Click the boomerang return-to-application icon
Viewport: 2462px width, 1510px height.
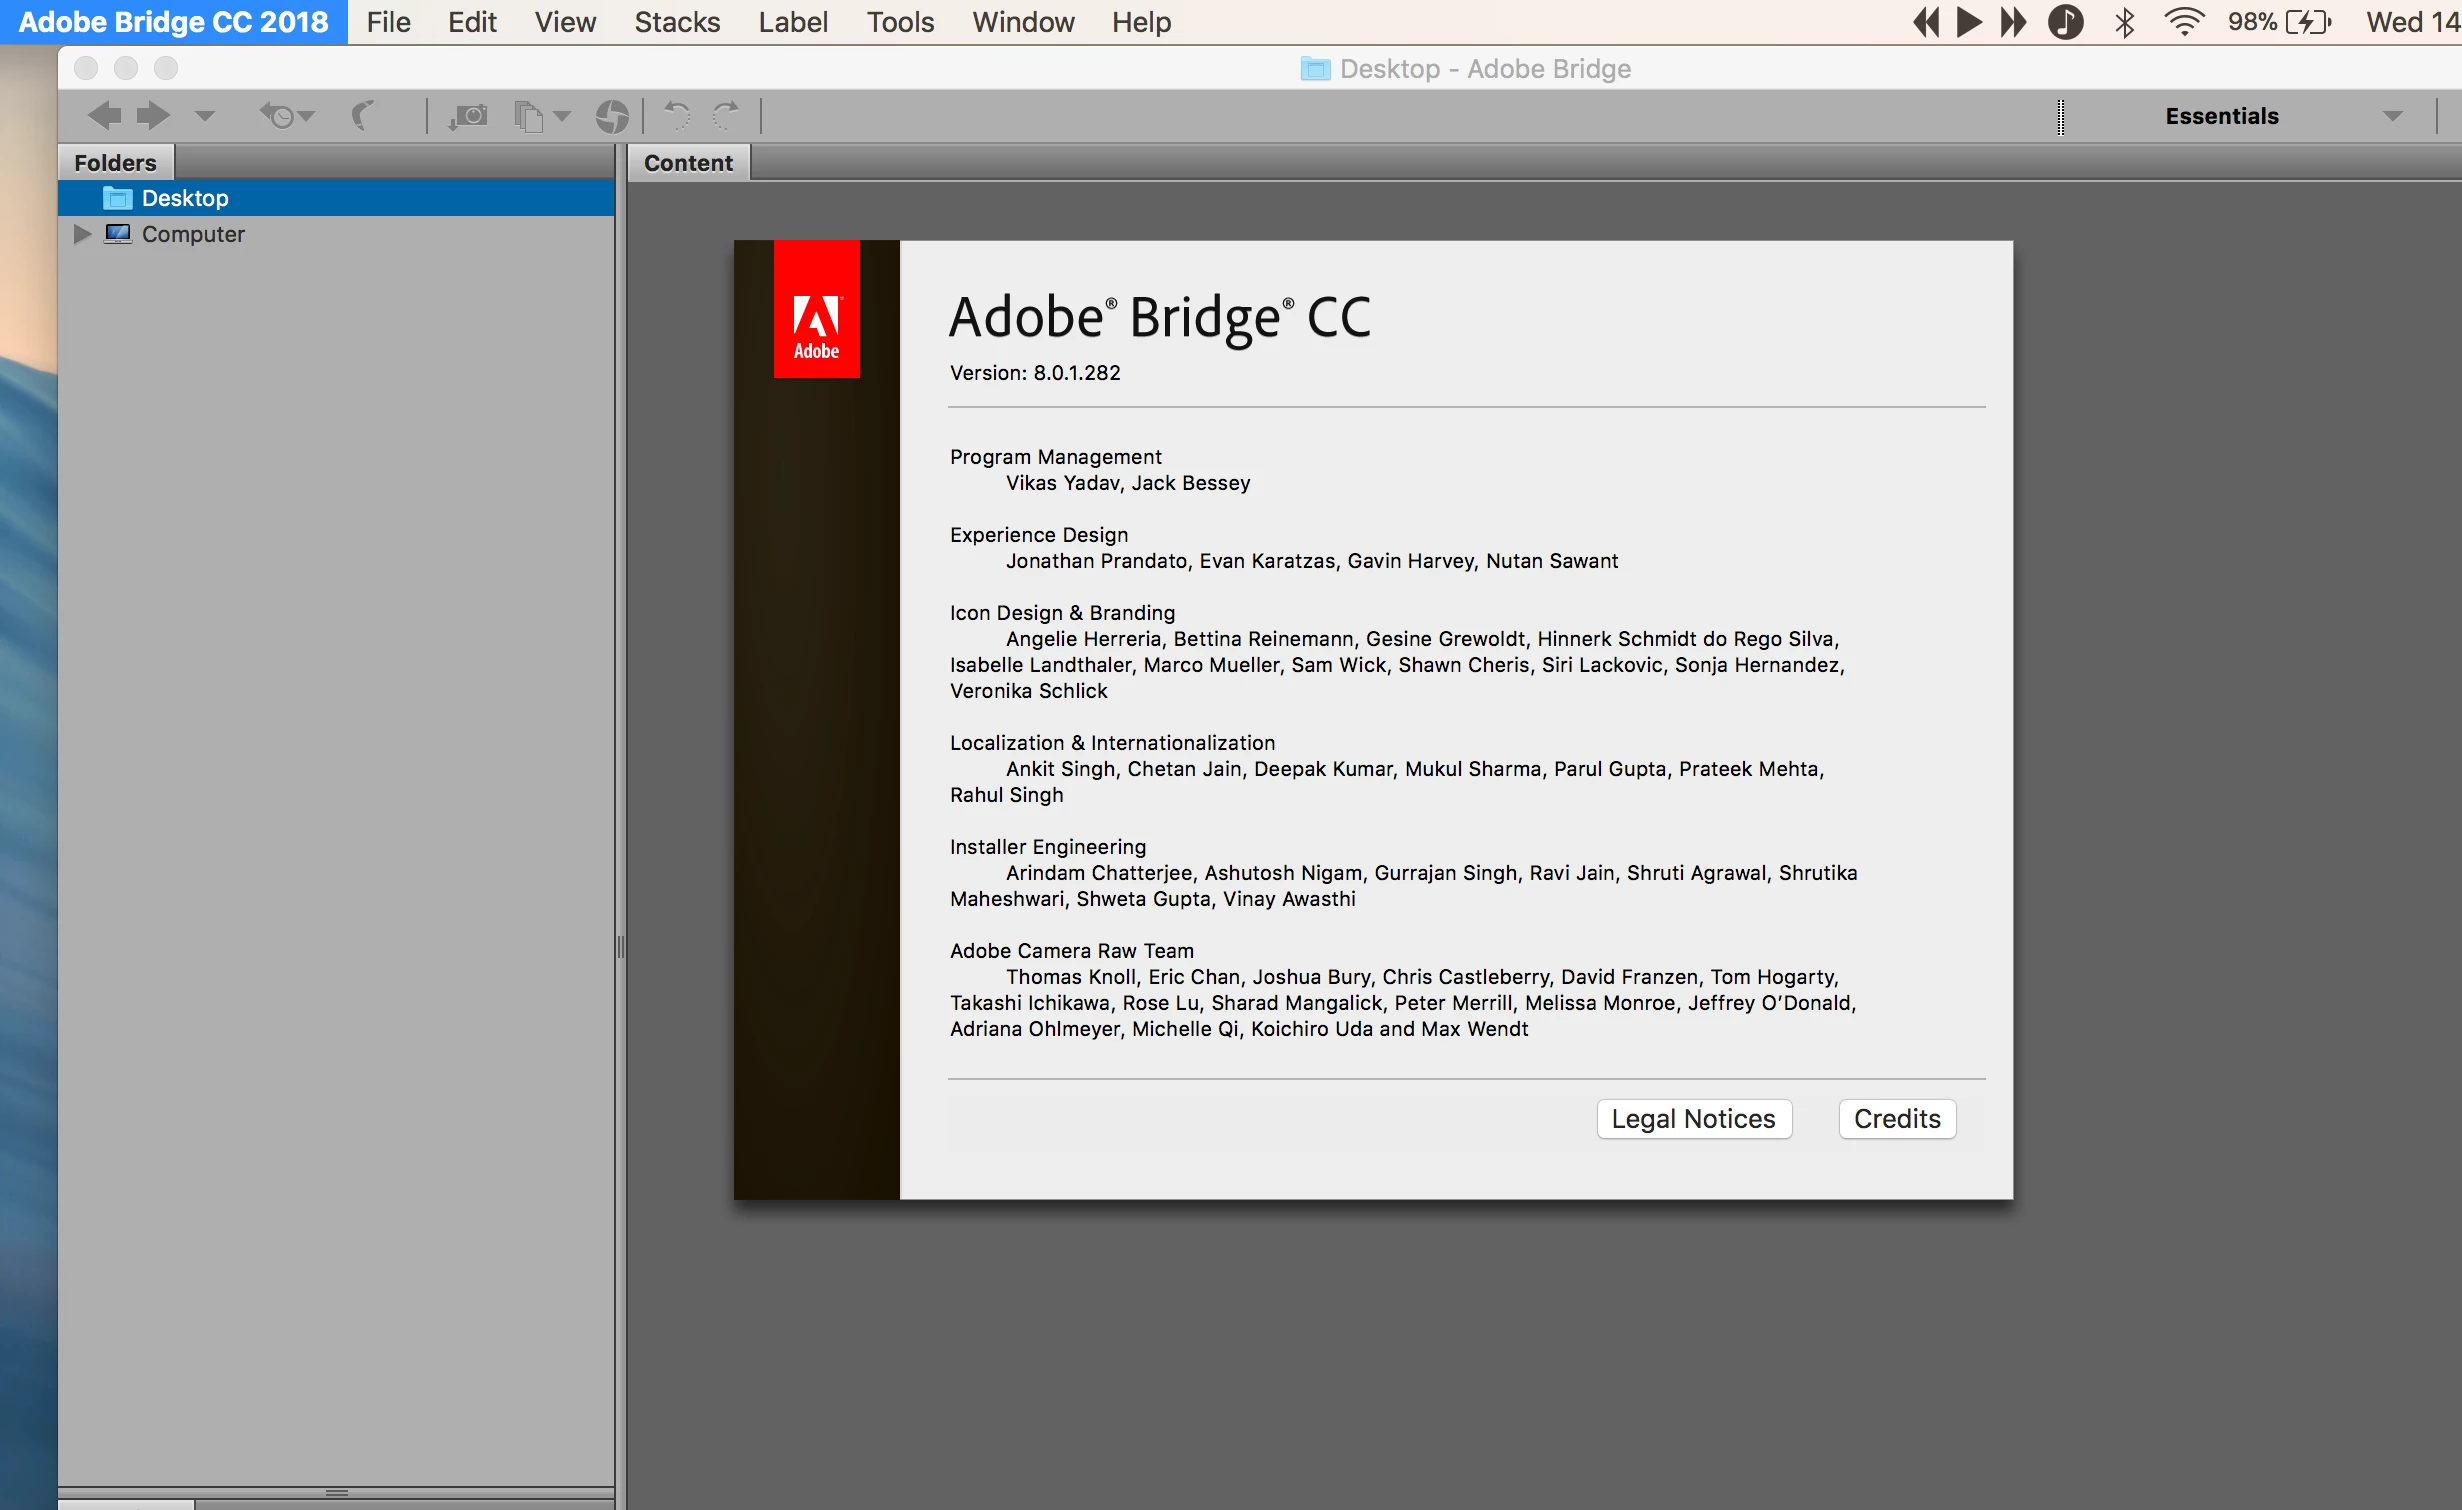364,116
